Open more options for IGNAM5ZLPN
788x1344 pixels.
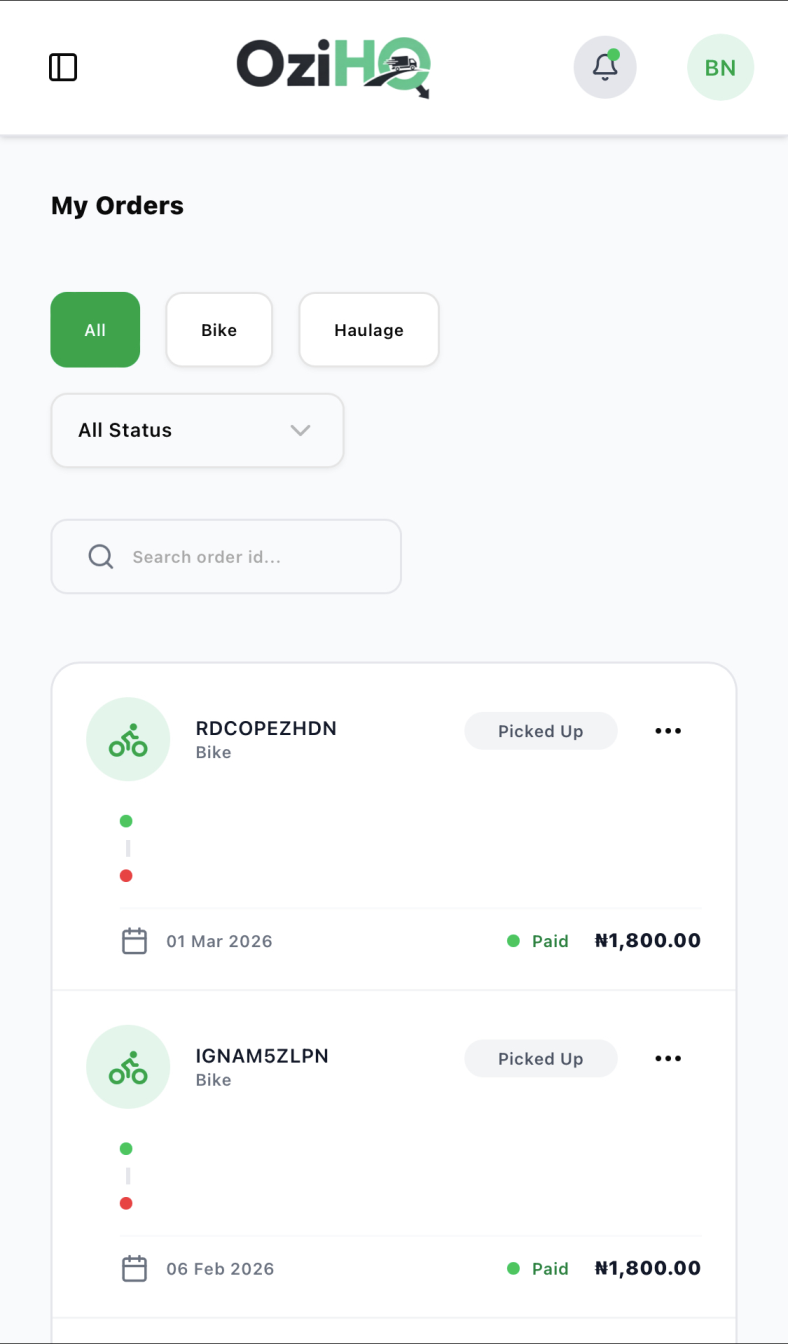coord(668,1059)
